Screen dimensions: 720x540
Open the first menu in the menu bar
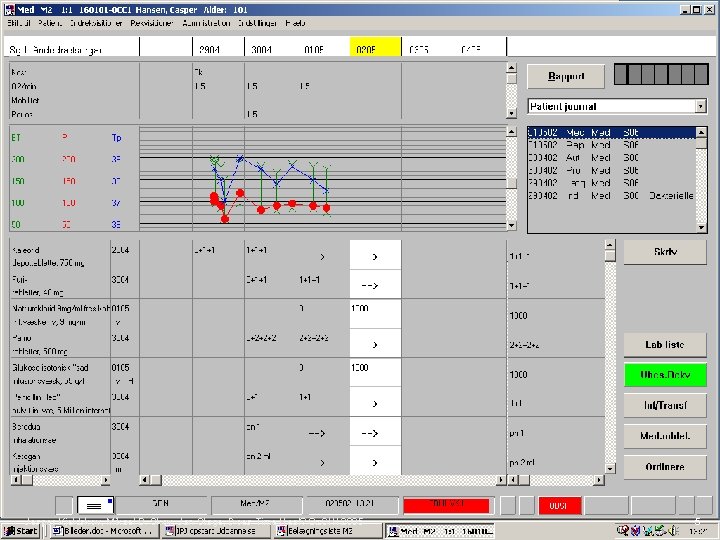click(x=19, y=23)
